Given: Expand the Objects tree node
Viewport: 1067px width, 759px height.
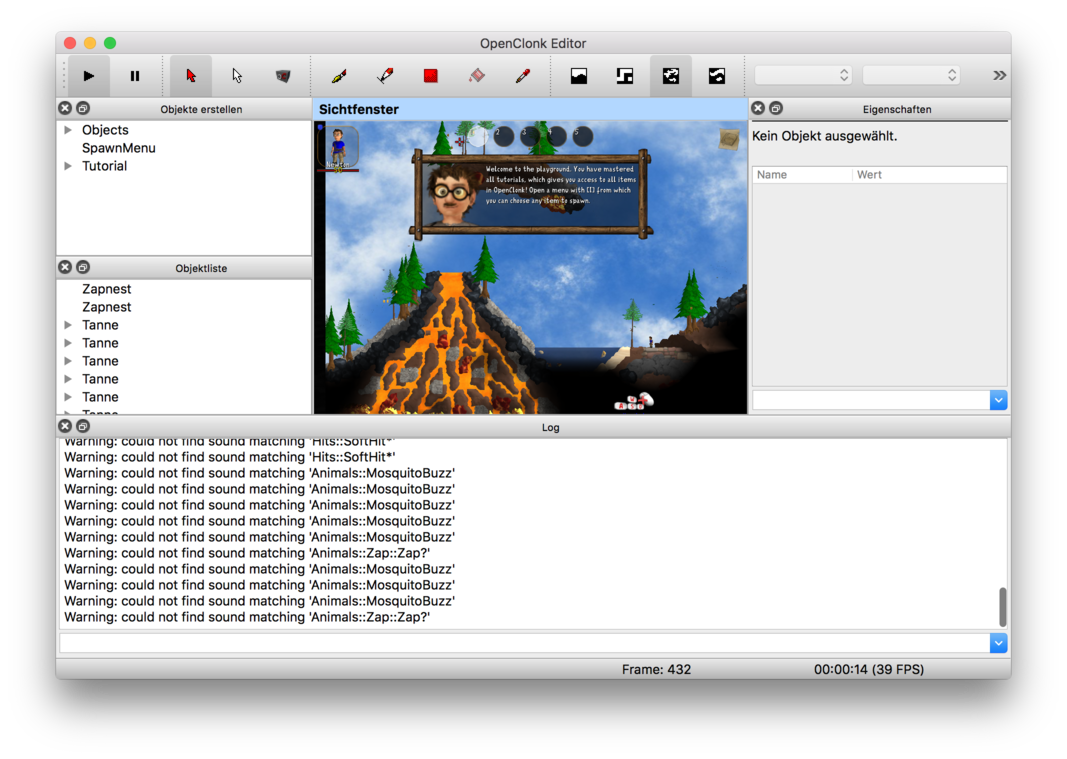Looking at the screenshot, I should (68, 130).
